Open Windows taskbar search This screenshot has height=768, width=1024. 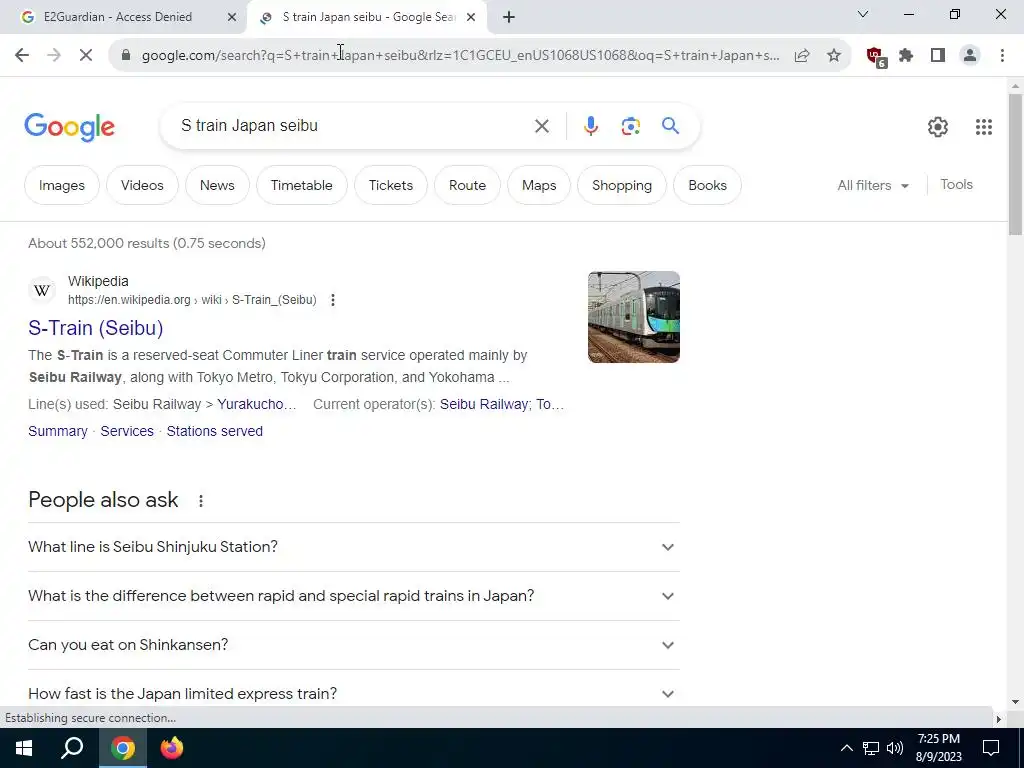click(72, 748)
